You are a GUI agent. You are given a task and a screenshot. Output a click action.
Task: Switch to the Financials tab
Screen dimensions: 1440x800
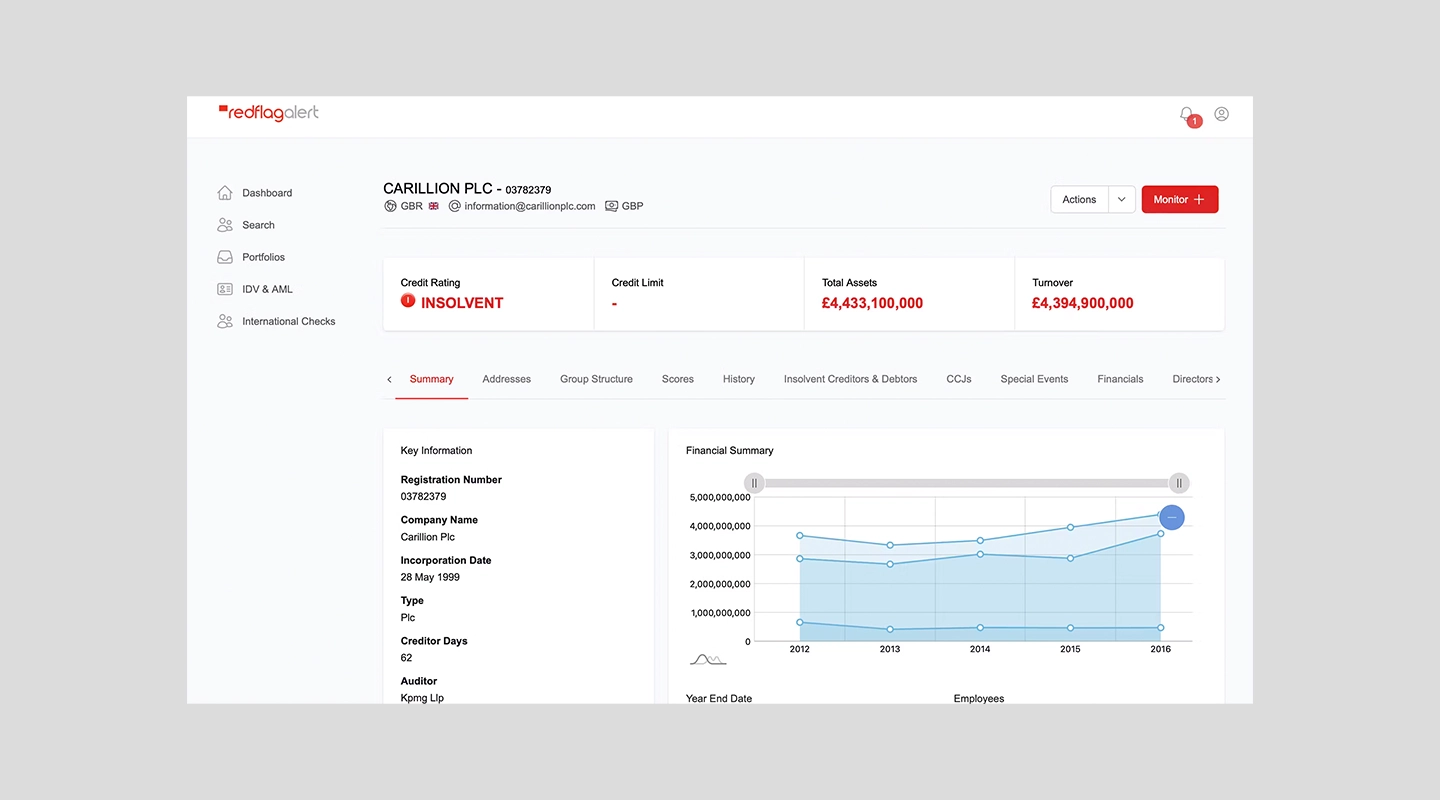[x=1120, y=379]
